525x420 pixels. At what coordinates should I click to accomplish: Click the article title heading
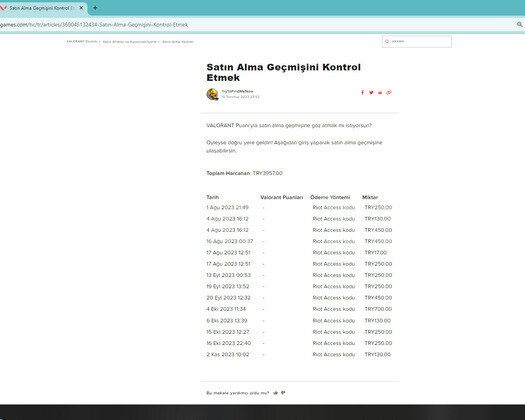point(283,72)
